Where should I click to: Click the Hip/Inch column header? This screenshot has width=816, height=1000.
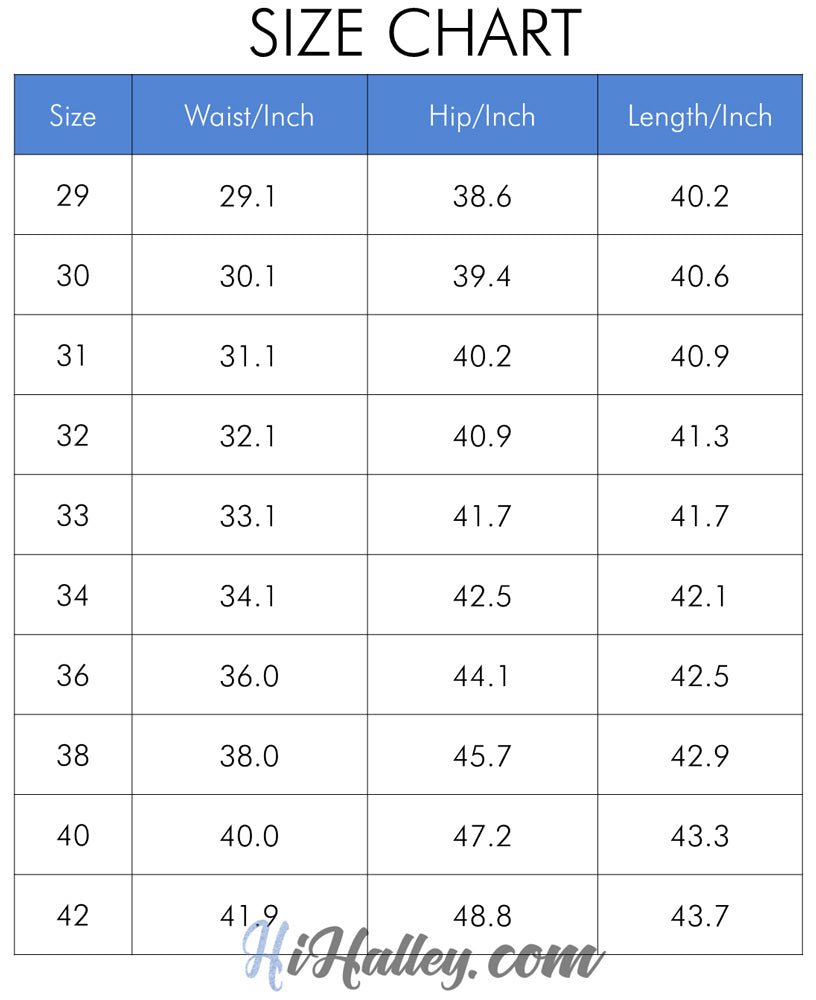click(x=482, y=116)
